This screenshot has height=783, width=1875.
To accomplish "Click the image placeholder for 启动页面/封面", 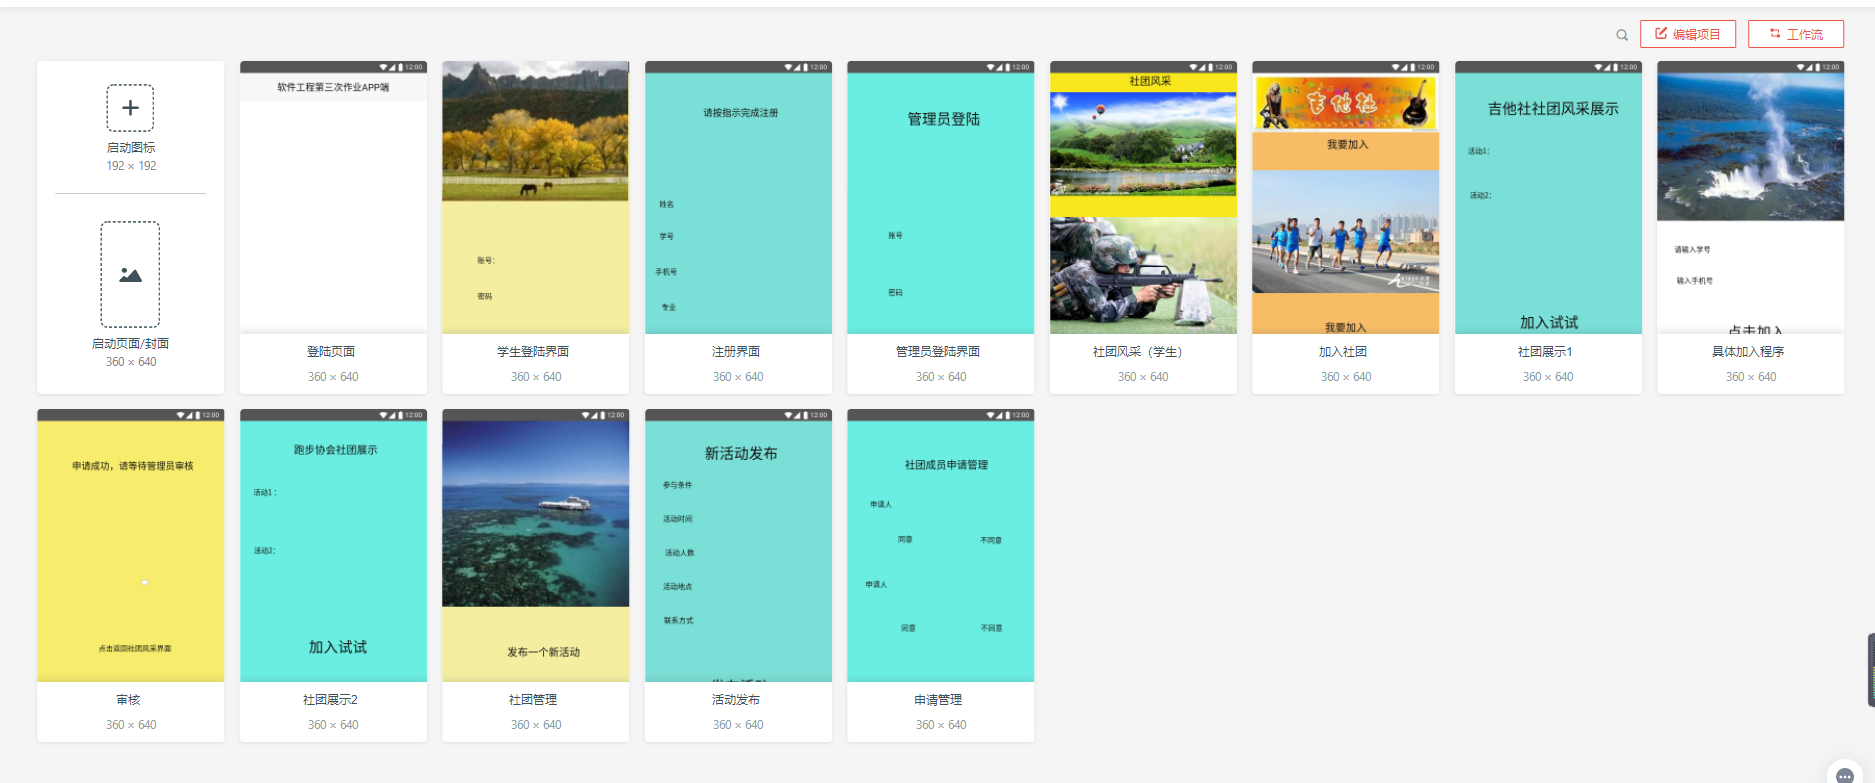I will point(130,274).
